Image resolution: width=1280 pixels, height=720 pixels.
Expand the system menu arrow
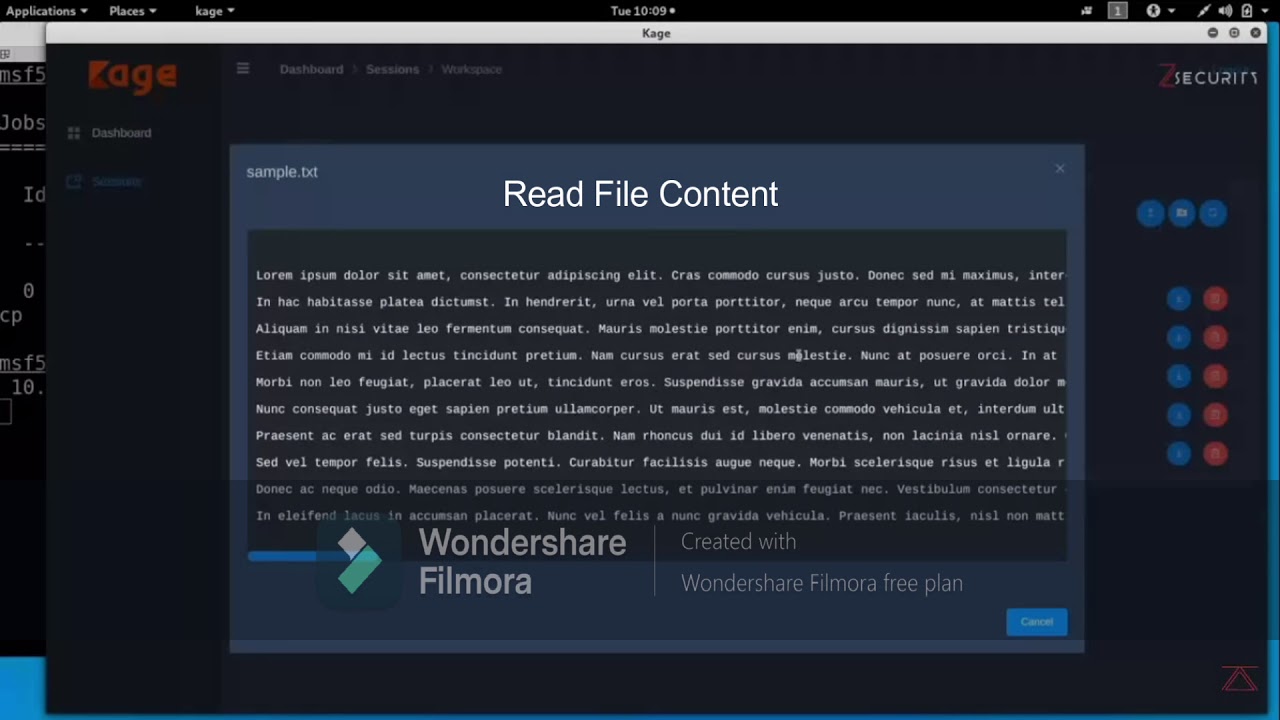[1266, 11]
